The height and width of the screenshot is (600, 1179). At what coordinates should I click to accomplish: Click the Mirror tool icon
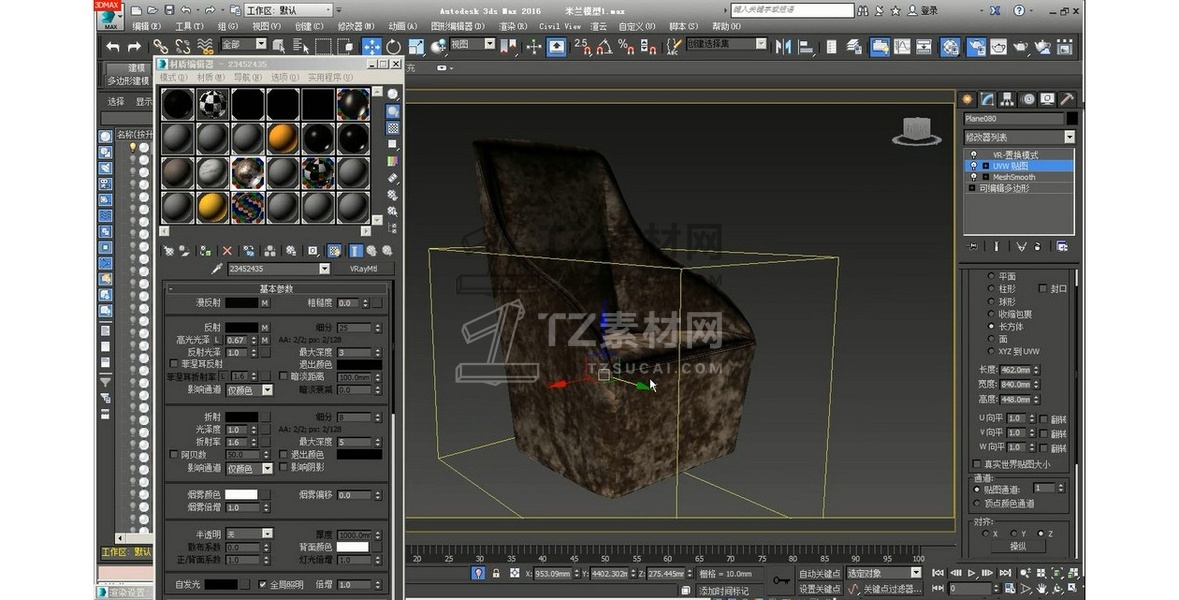point(782,47)
